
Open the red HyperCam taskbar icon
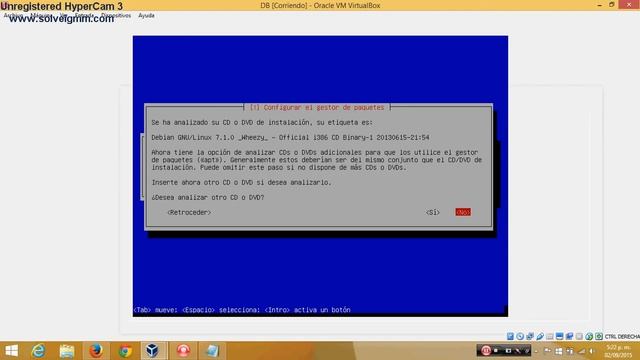[183, 351]
